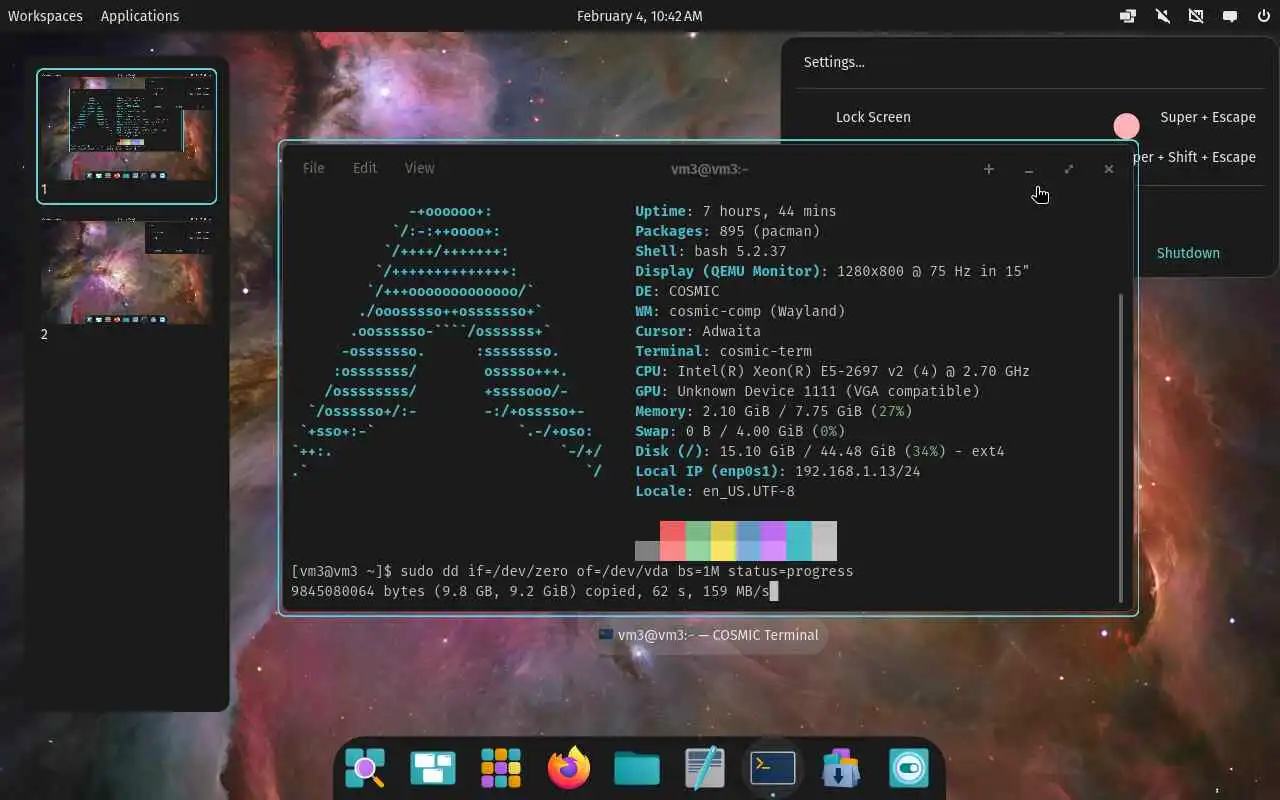Image resolution: width=1280 pixels, height=800 pixels.
Task: Open a new terminal tab with plus
Action: (x=989, y=169)
